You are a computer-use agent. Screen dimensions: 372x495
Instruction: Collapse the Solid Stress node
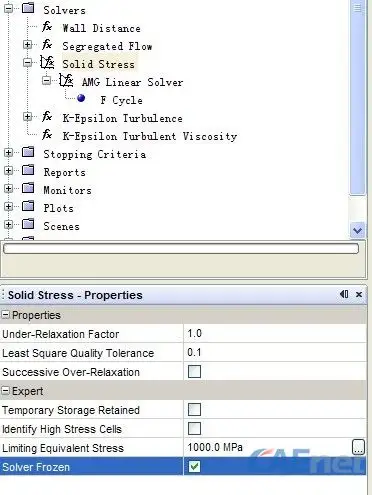(28, 63)
